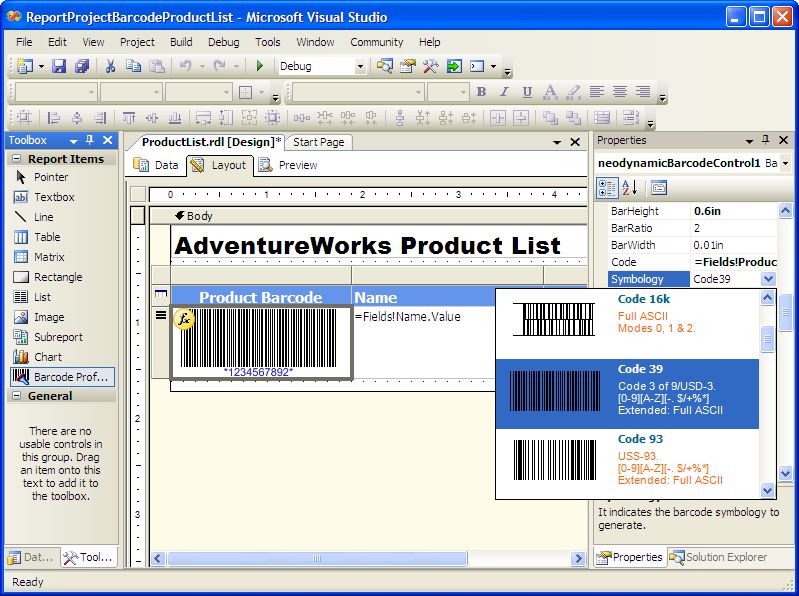Screen dimensions: 799x596
Task: Click the Cut scissors icon
Action: click(110, 66)
